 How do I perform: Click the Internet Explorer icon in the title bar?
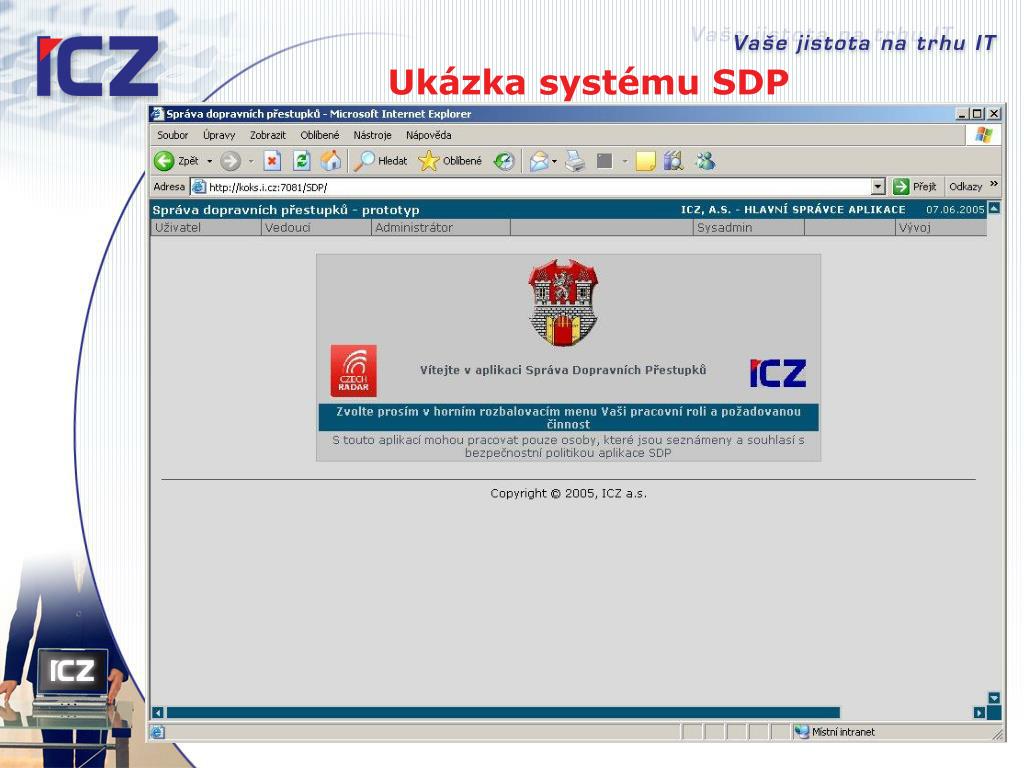pyautogui.click(x=157, y=114)
